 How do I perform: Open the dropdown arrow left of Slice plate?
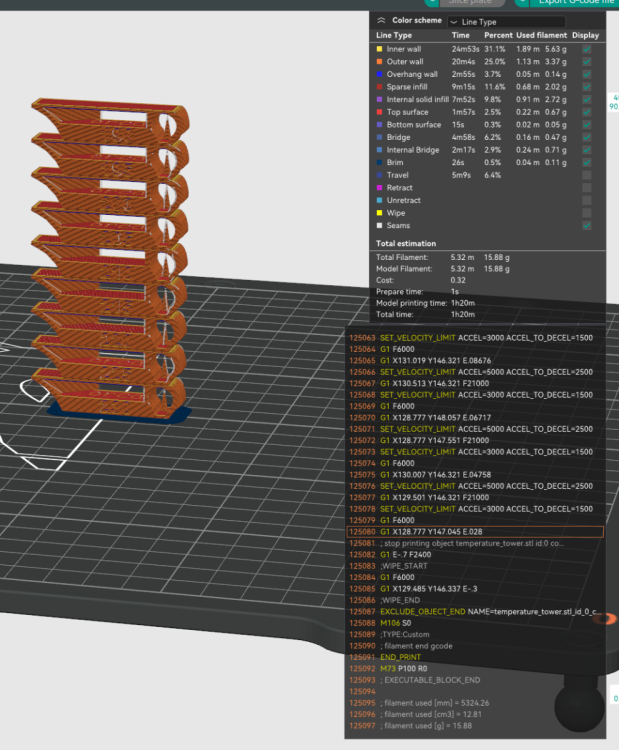coord(431,2)
